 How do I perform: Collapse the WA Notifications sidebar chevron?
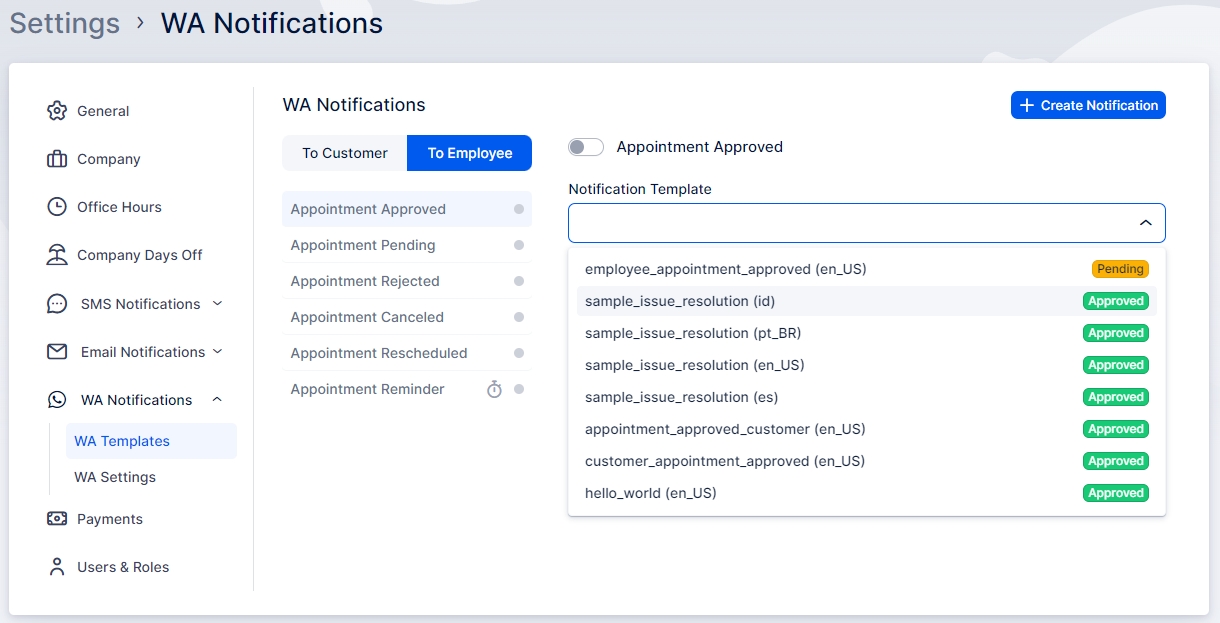tap(217, 400)
